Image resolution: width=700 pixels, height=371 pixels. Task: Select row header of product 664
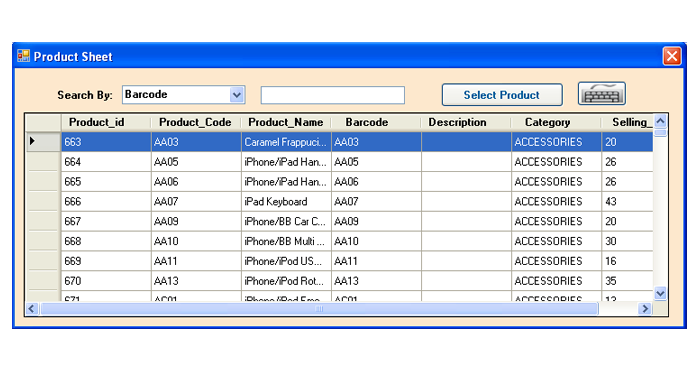click(x=43, y=162)
